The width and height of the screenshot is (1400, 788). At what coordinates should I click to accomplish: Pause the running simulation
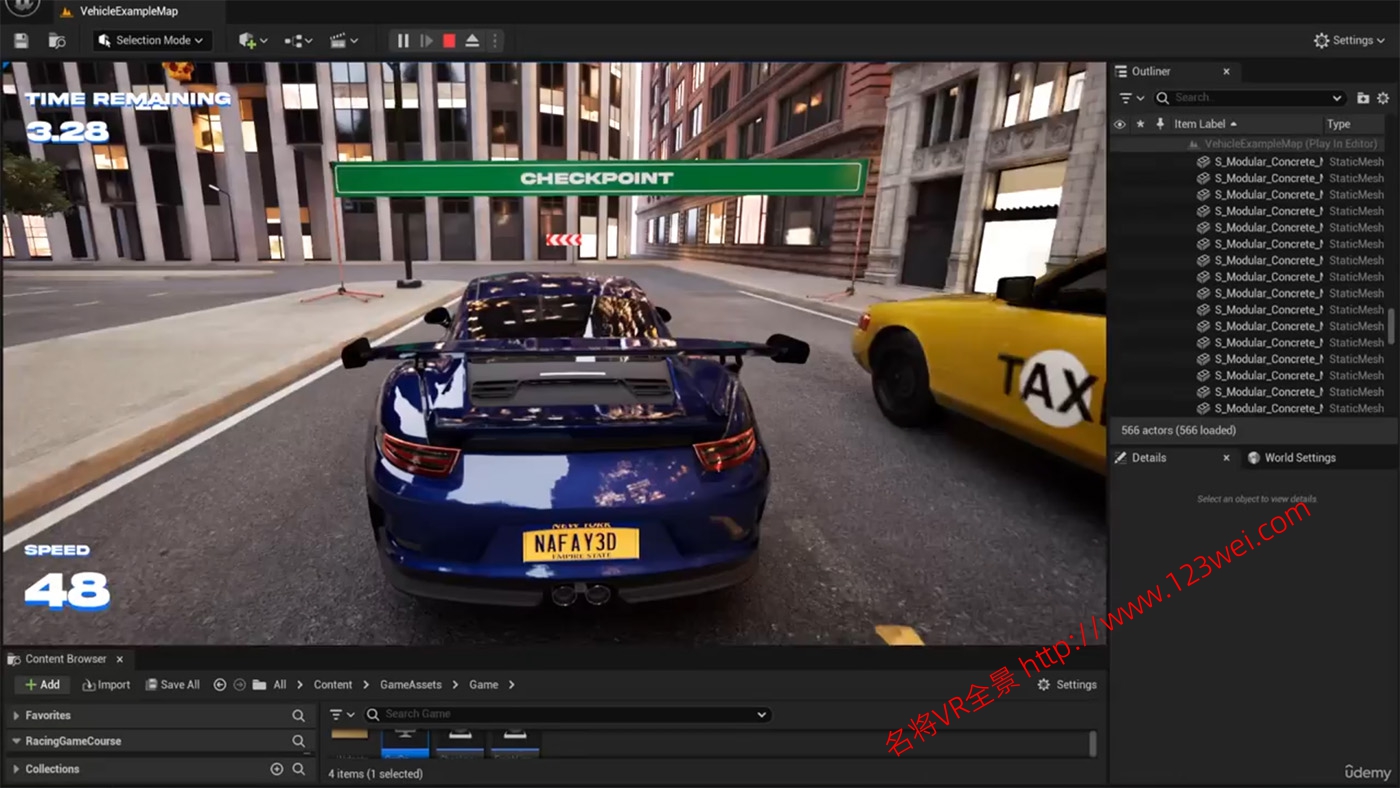403,41
